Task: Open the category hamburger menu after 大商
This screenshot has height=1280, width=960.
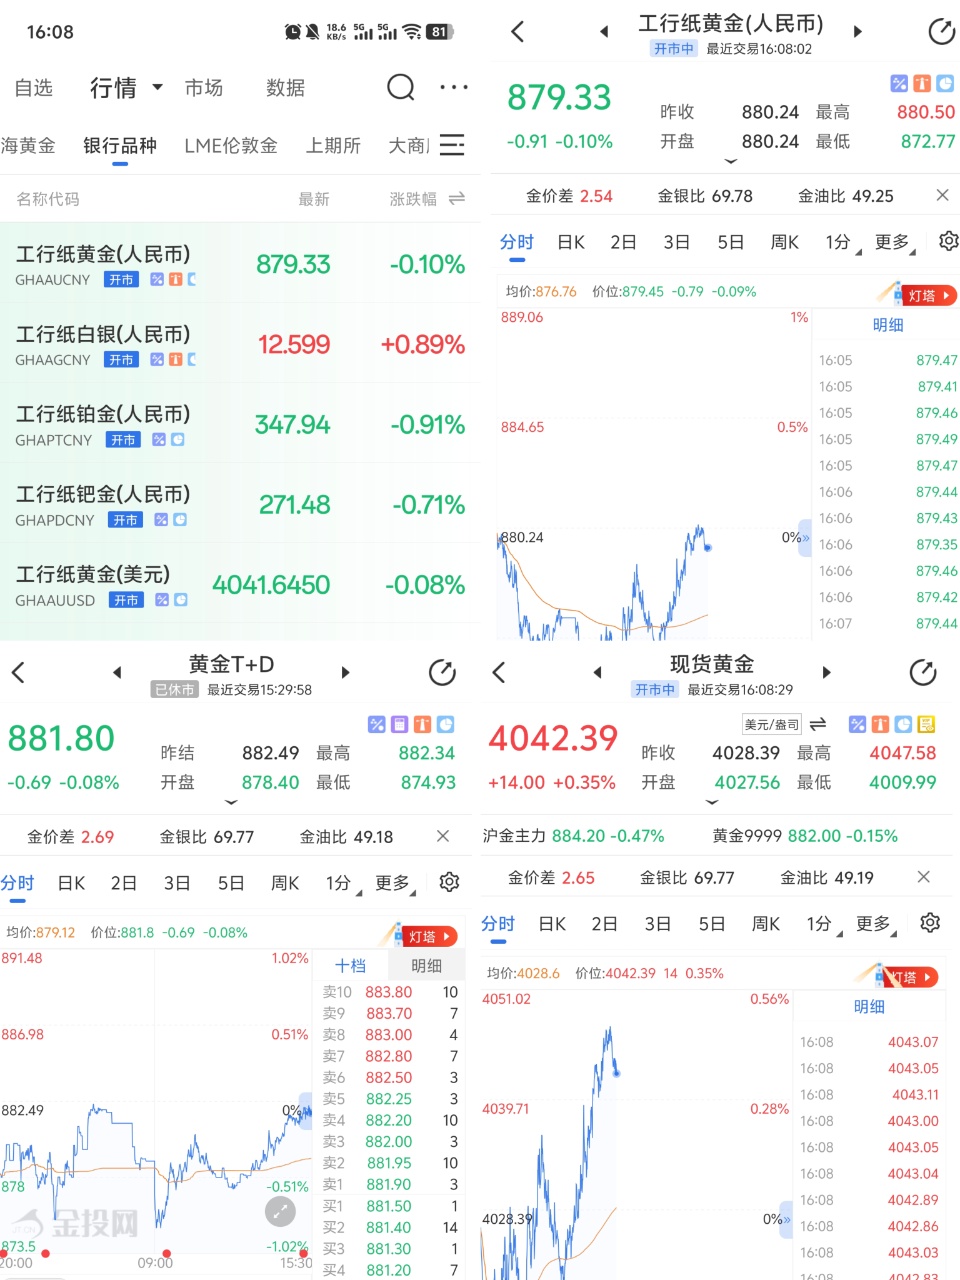Action: (x=452, y=145)
